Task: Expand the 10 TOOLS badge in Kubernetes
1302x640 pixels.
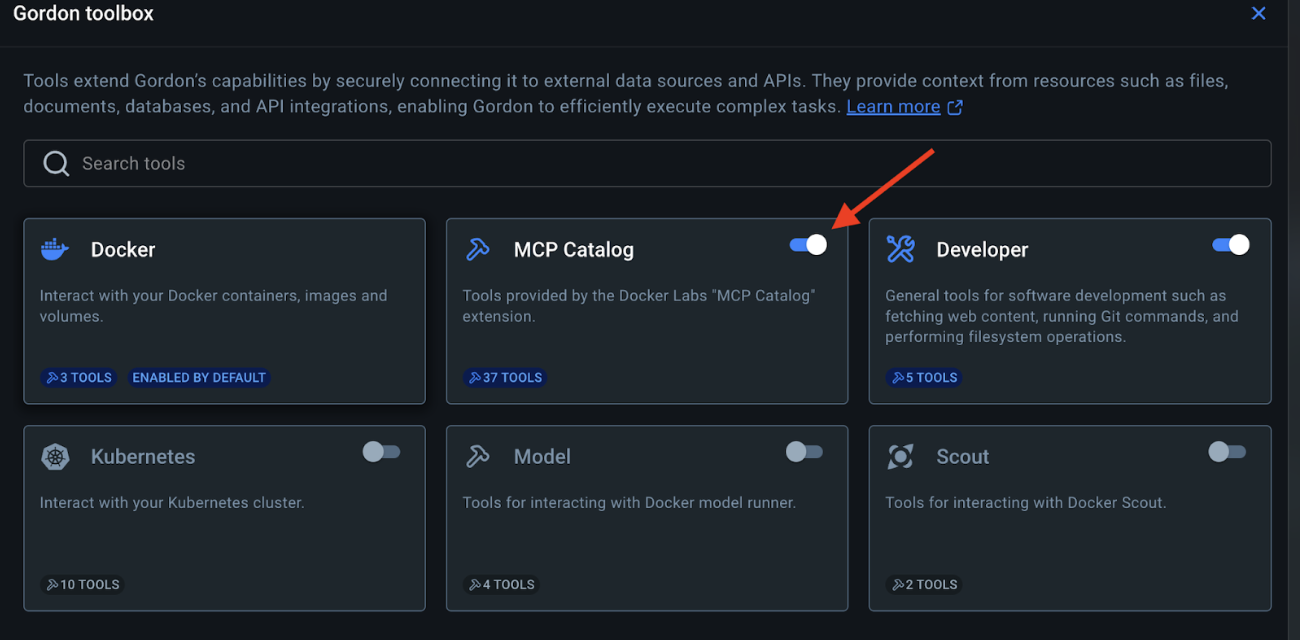Action: point(82,585)
